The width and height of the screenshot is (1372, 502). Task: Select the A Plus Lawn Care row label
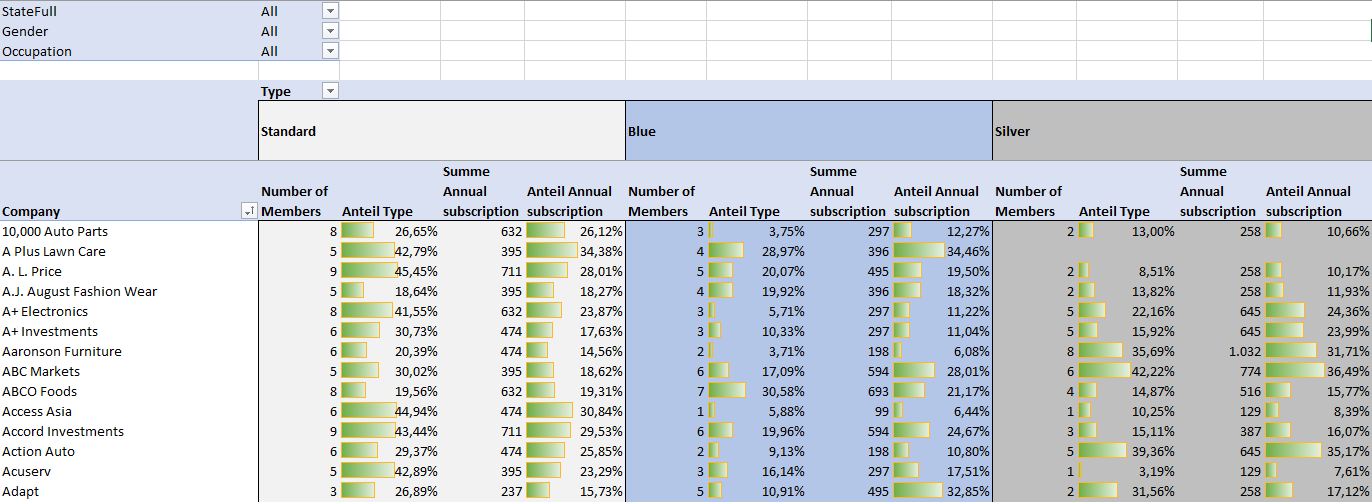point(129,251)
